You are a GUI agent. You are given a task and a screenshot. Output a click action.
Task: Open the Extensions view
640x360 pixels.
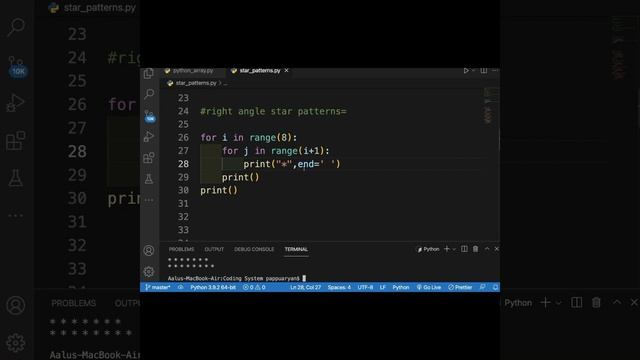(149, 158)
